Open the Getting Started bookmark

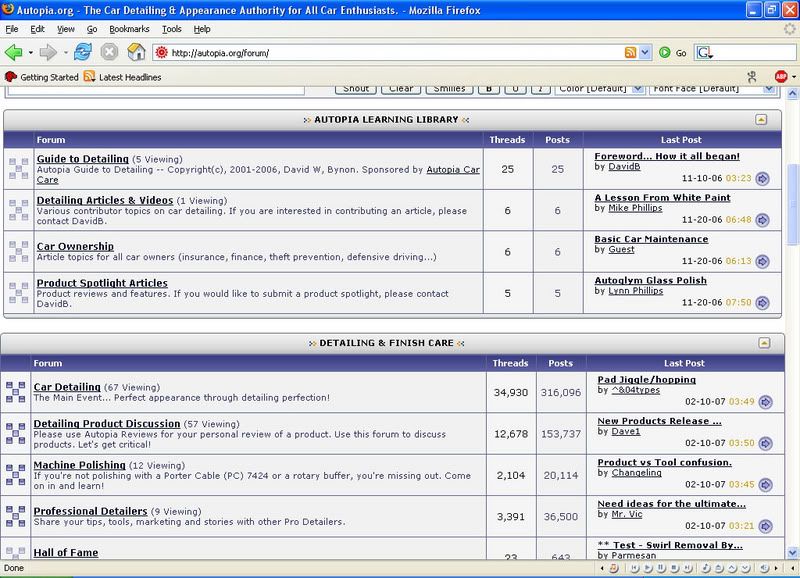pos(41,77)
